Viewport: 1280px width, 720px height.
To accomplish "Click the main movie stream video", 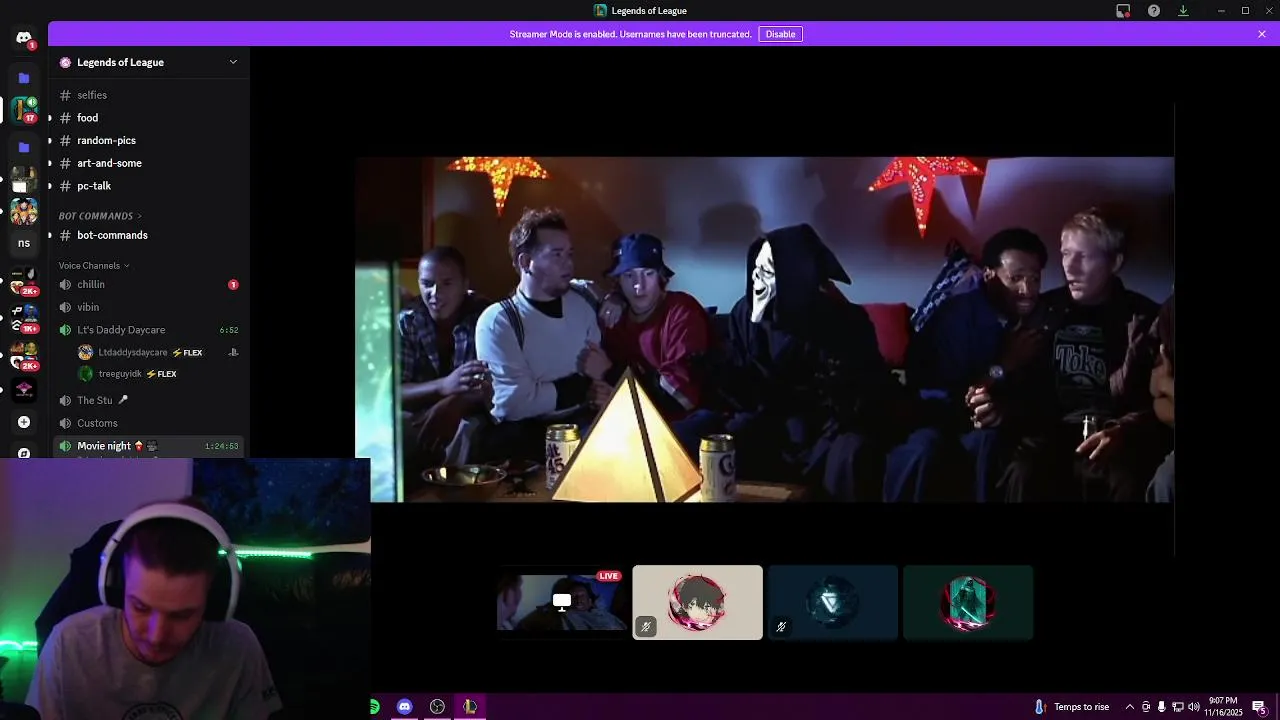I will click(764, 329).
